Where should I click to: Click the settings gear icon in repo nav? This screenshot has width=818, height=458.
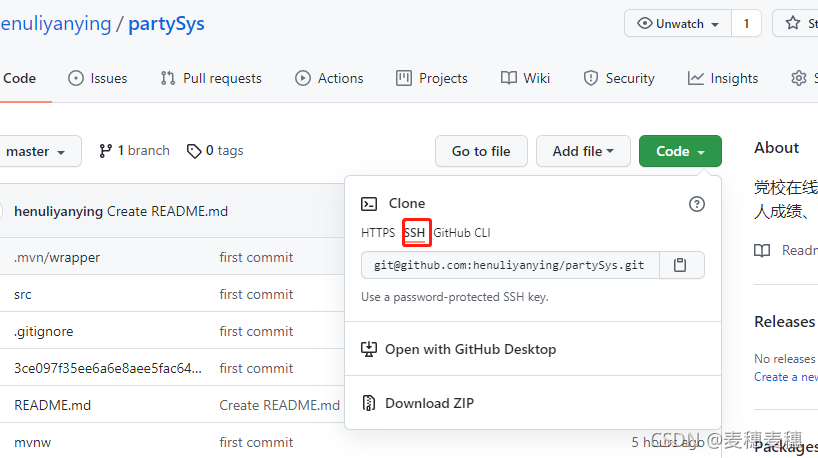click(799, 78)
